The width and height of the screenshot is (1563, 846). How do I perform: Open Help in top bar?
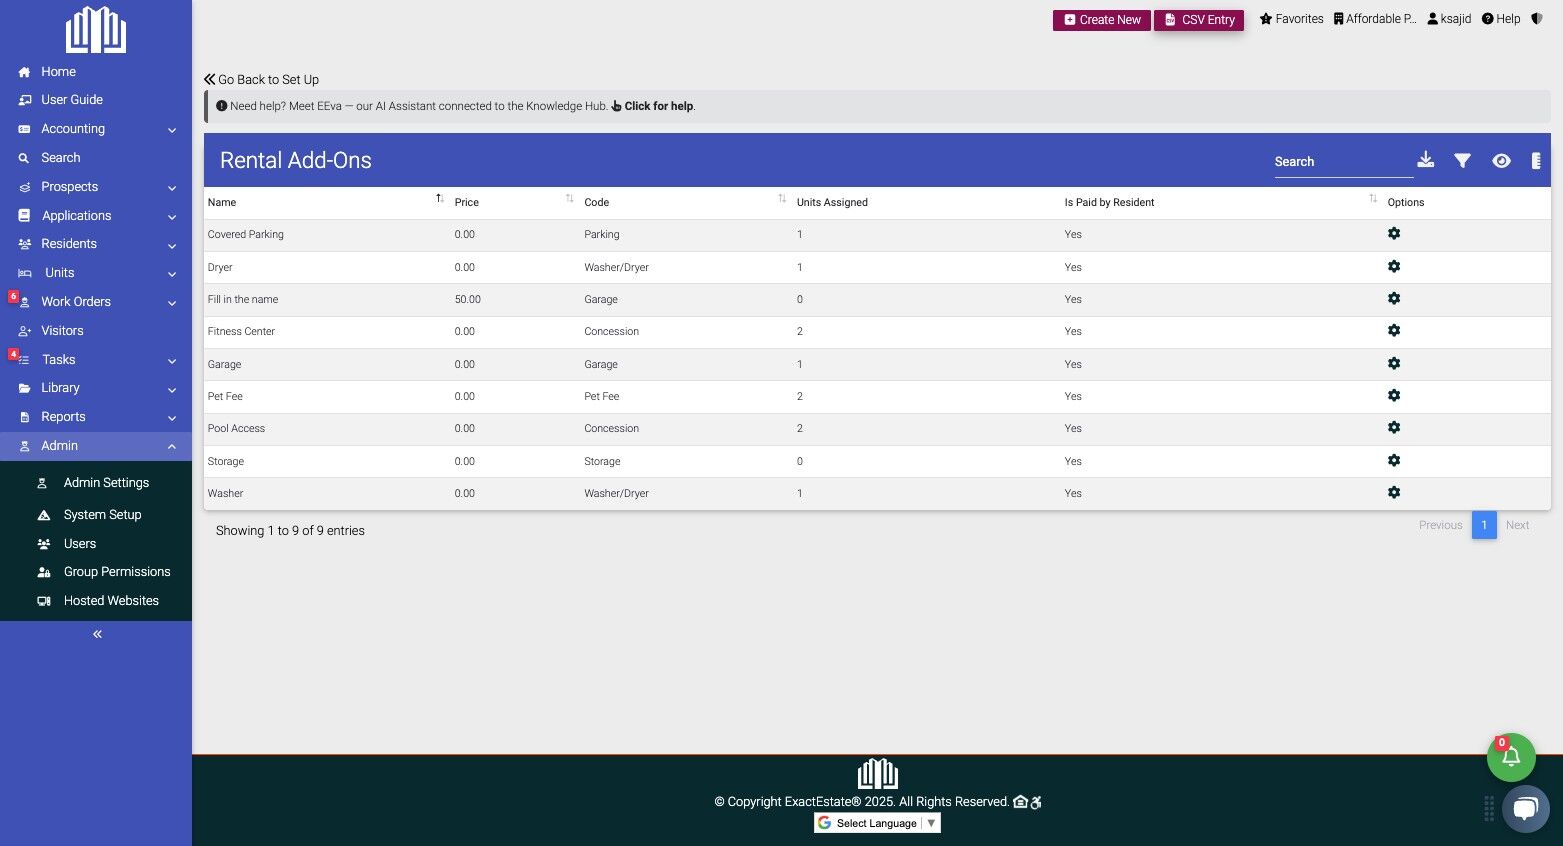tap(1501, 19)
